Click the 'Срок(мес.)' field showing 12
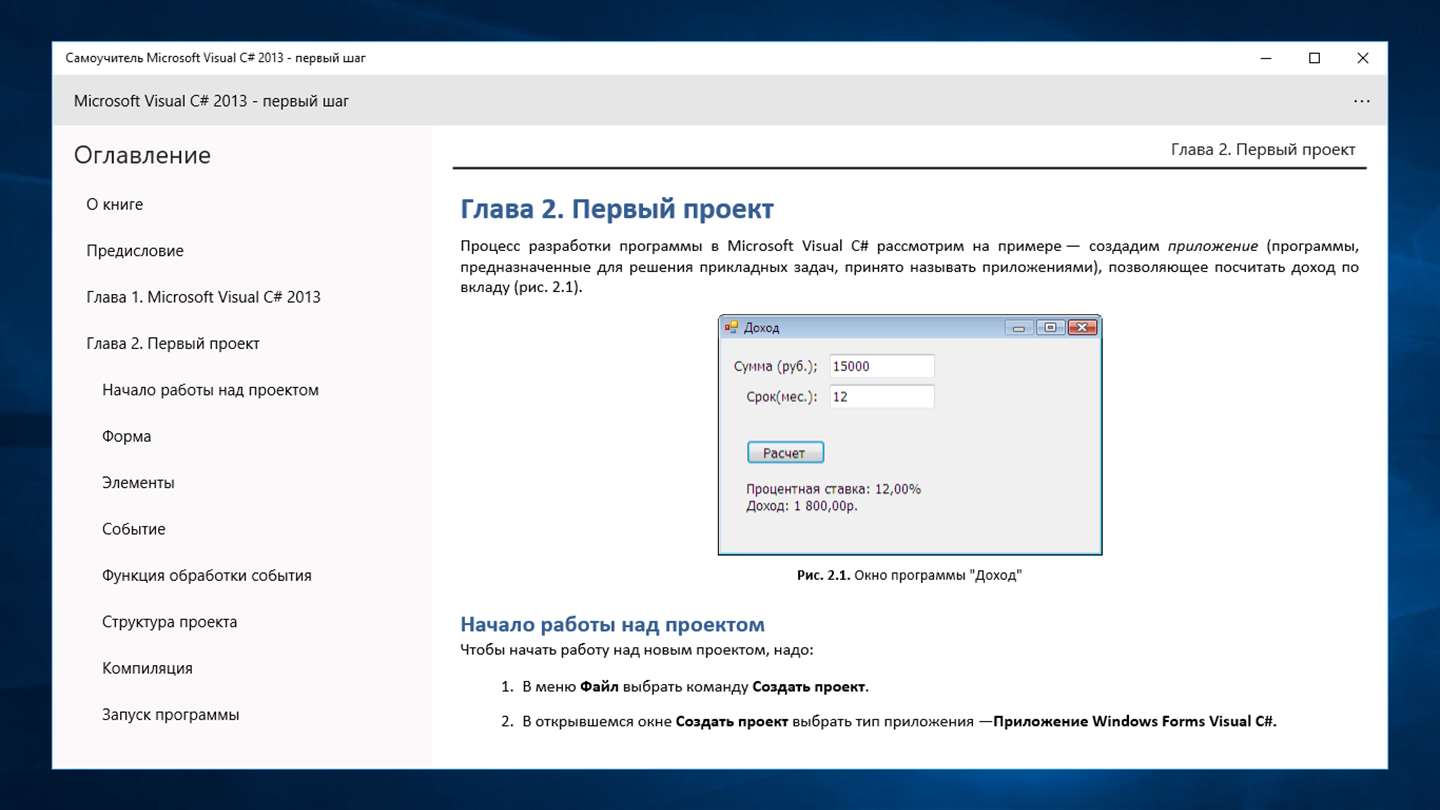Viewport: 1440px width, 810px height. [x=882, y=397]
